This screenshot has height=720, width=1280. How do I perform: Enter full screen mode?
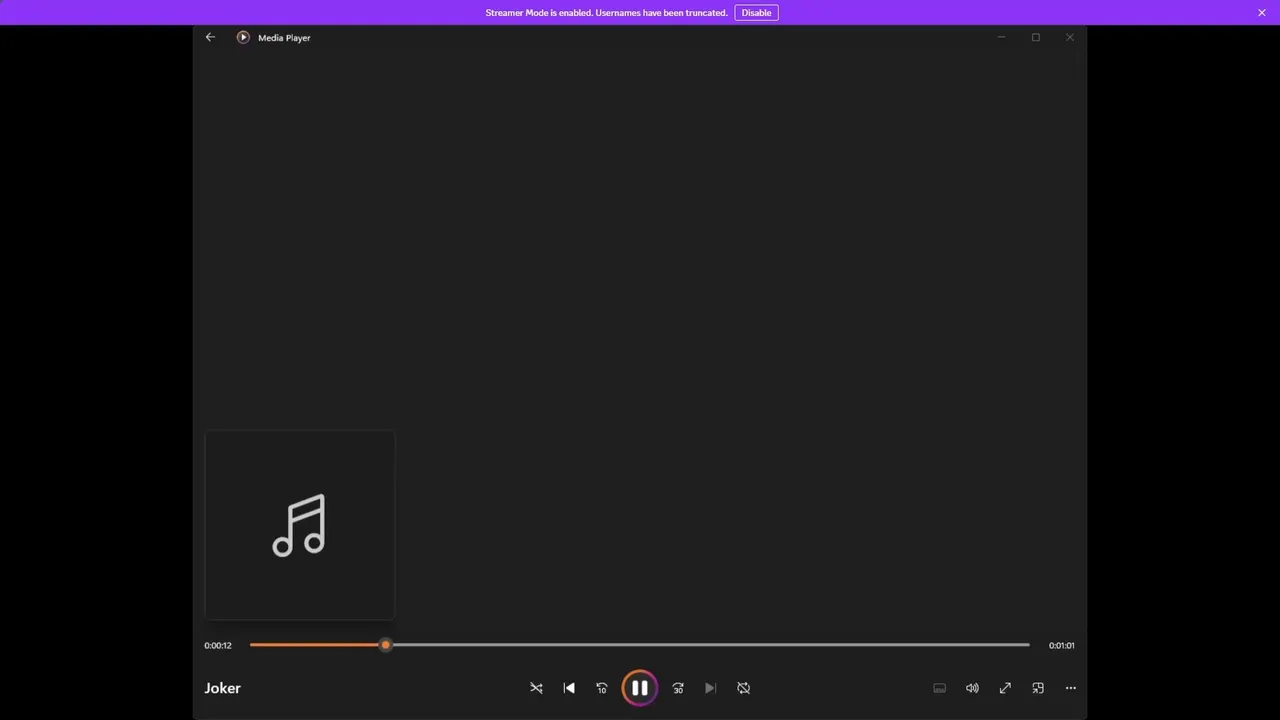click(x=1005, y=688)
